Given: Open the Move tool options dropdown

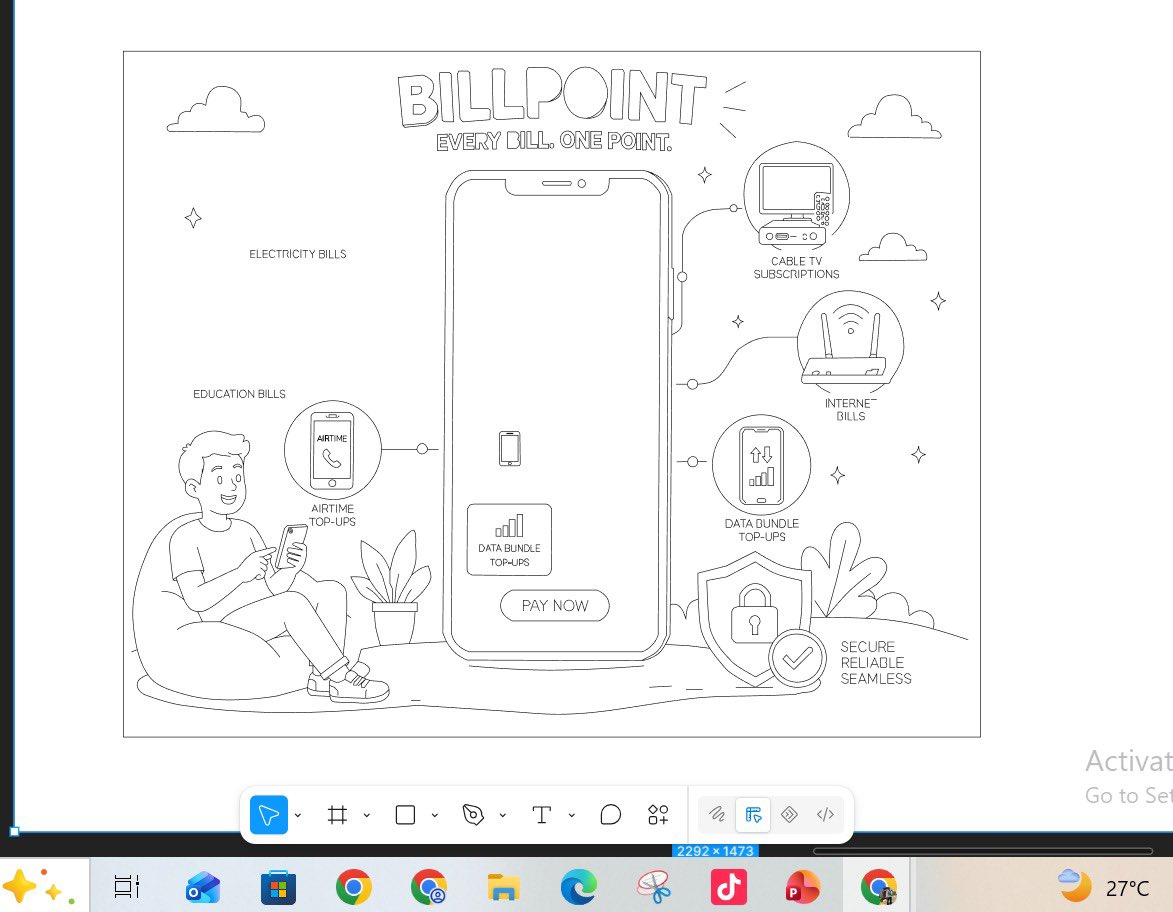Looking at the screenshot, I should point(298,815).
